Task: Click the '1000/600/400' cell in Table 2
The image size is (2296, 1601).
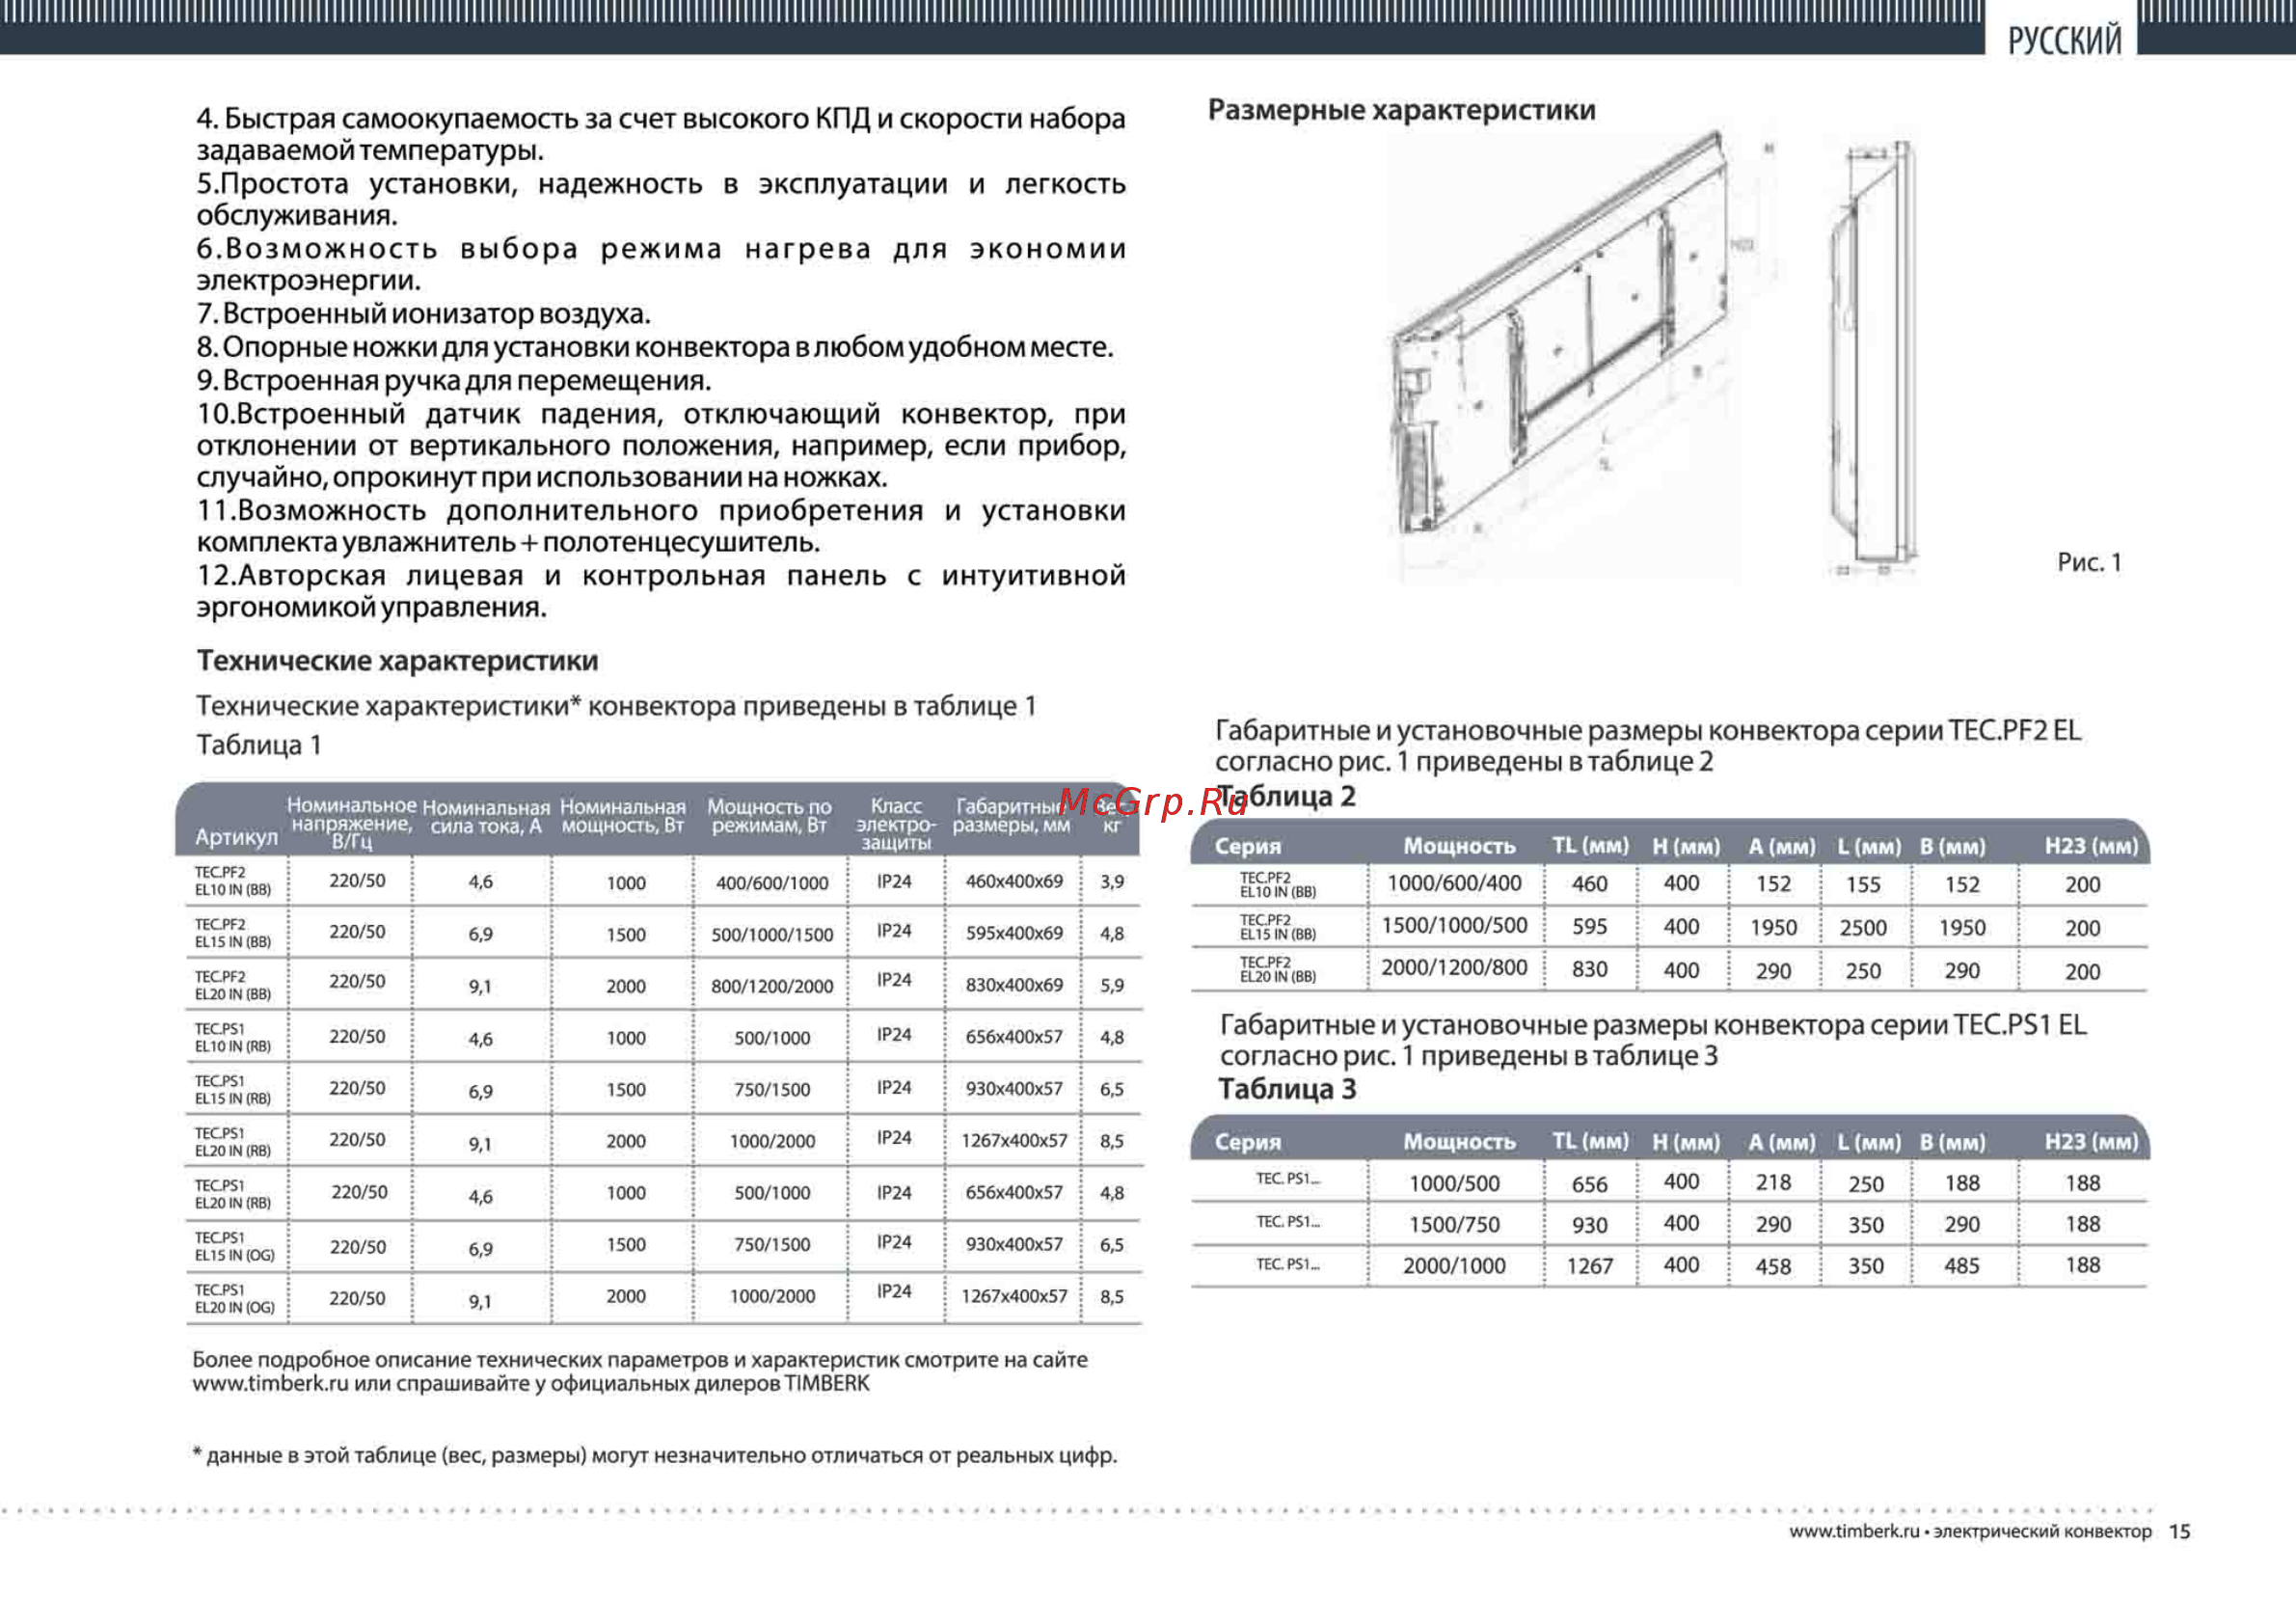Action: (x=1454, y=884)
